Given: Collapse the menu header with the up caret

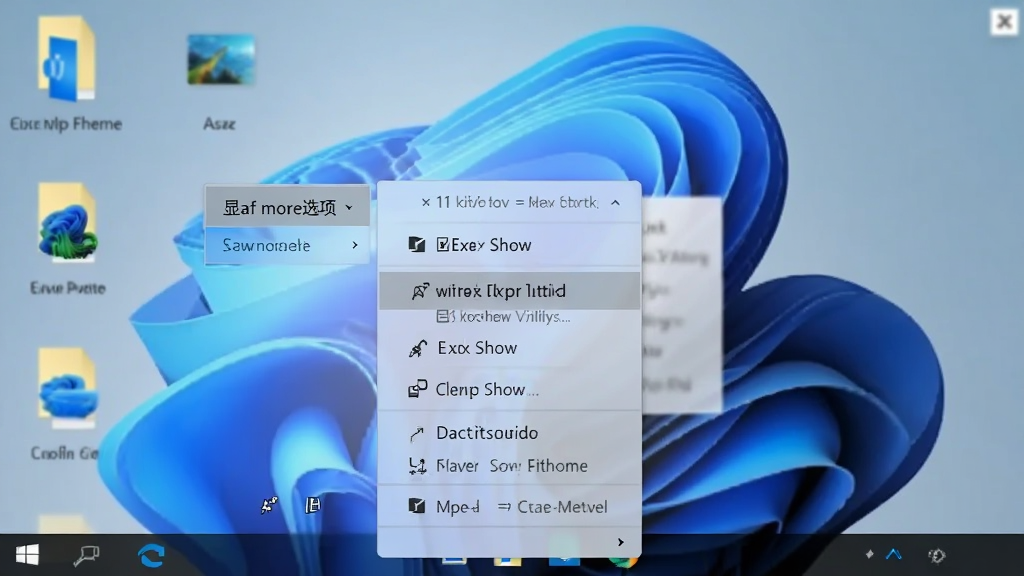Looking at the screenshot, I should coord(615,202).
